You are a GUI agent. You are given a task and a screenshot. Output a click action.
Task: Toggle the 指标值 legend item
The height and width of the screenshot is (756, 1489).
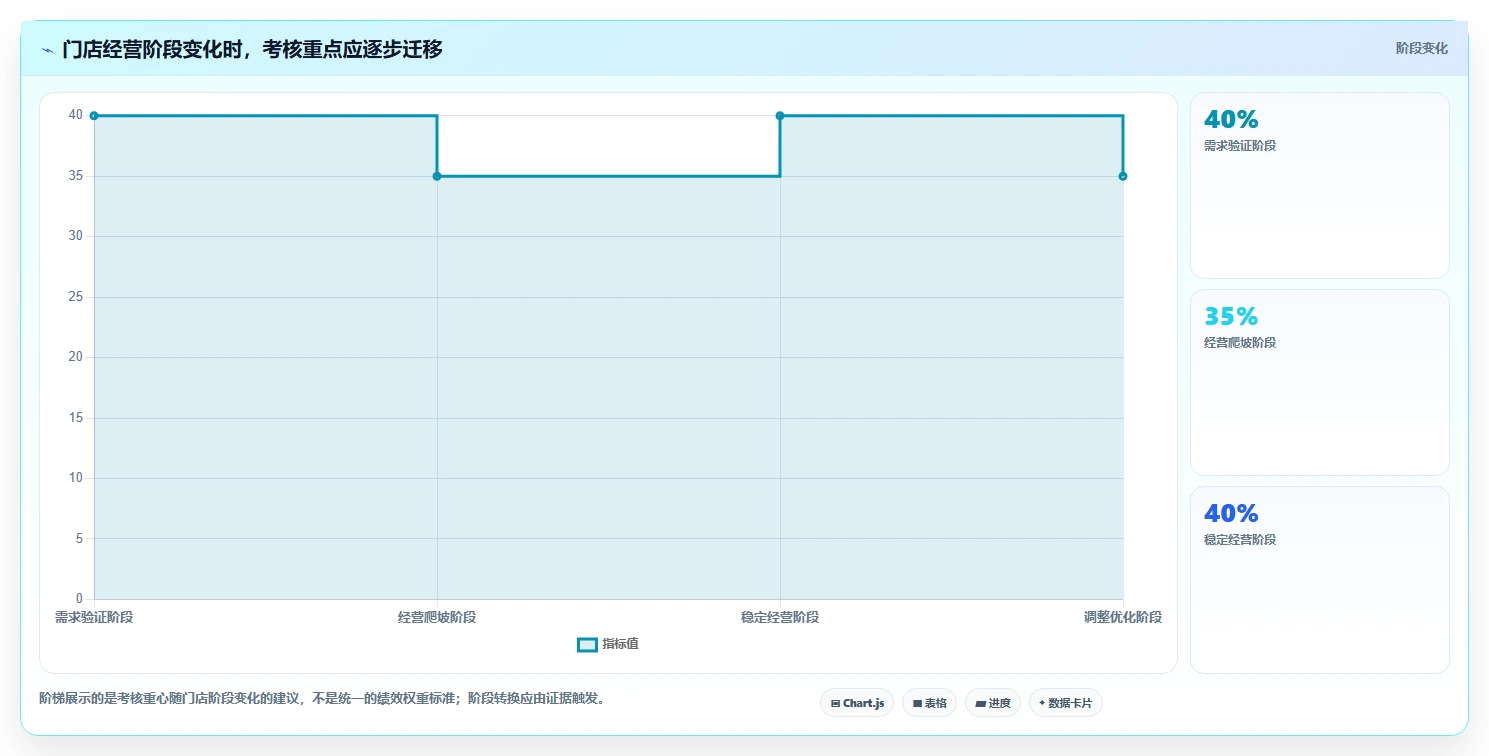click(608, 644)
